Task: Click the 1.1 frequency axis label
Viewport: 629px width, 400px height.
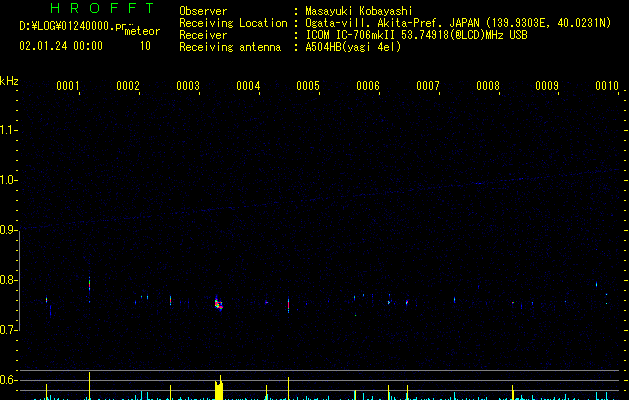Action: click(8, 130)
